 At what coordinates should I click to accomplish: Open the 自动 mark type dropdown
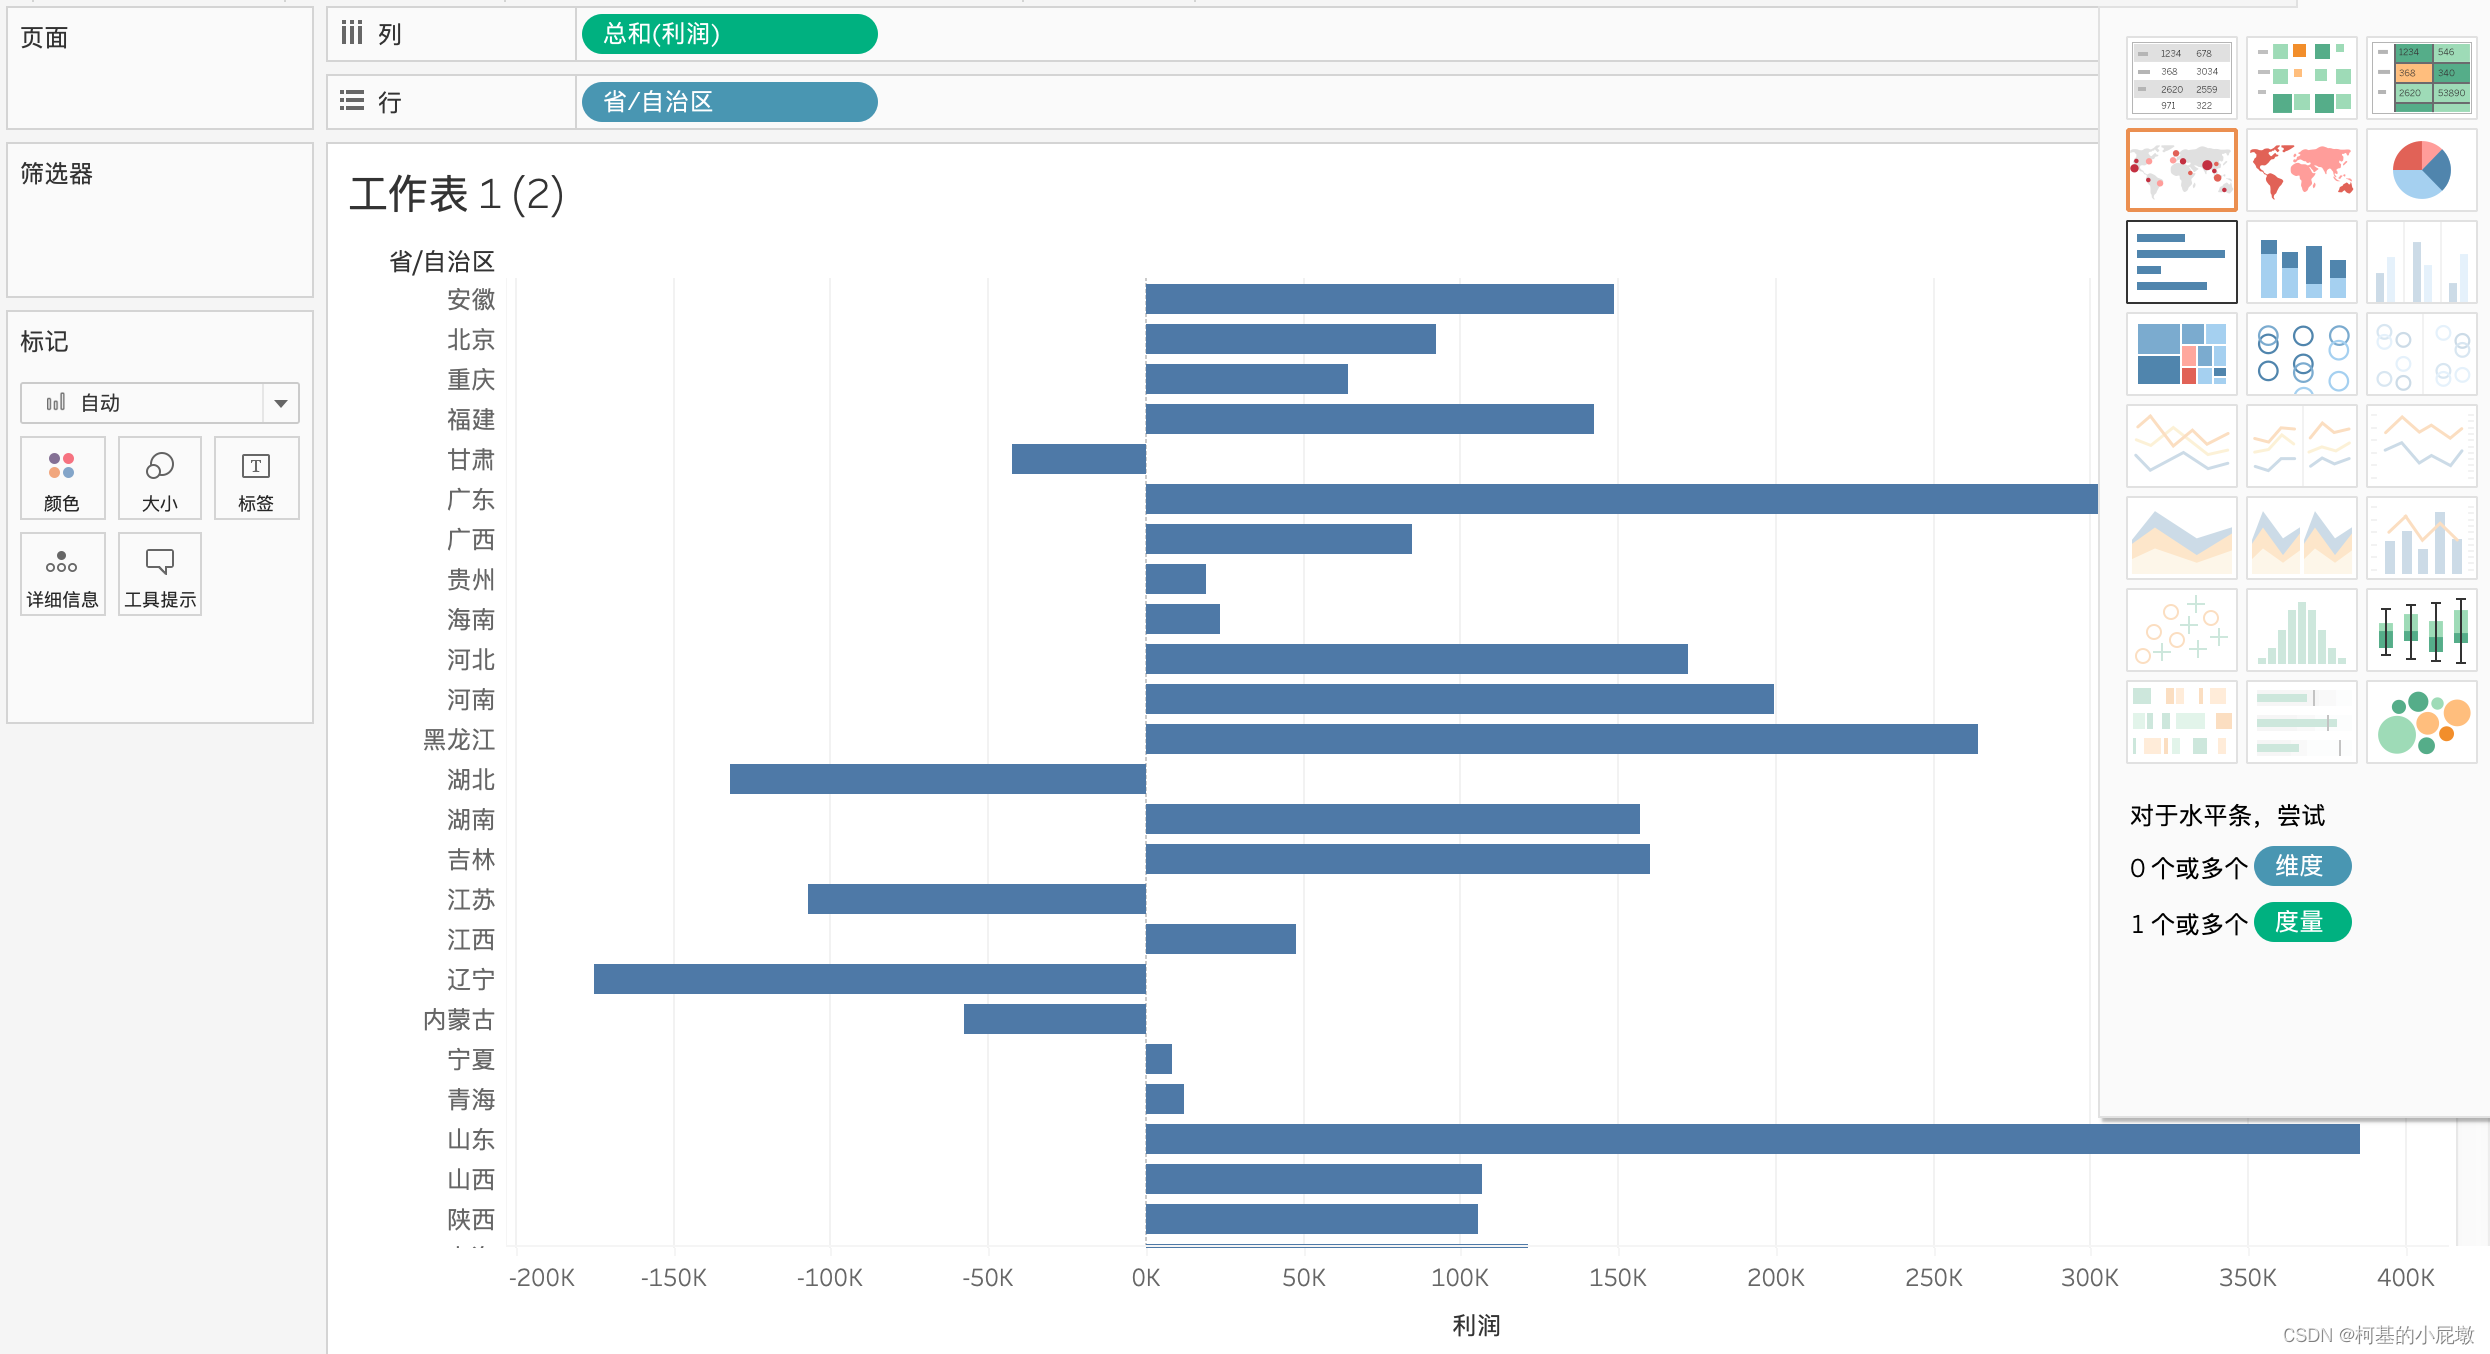pyautogui.click(x=279, y=403)
